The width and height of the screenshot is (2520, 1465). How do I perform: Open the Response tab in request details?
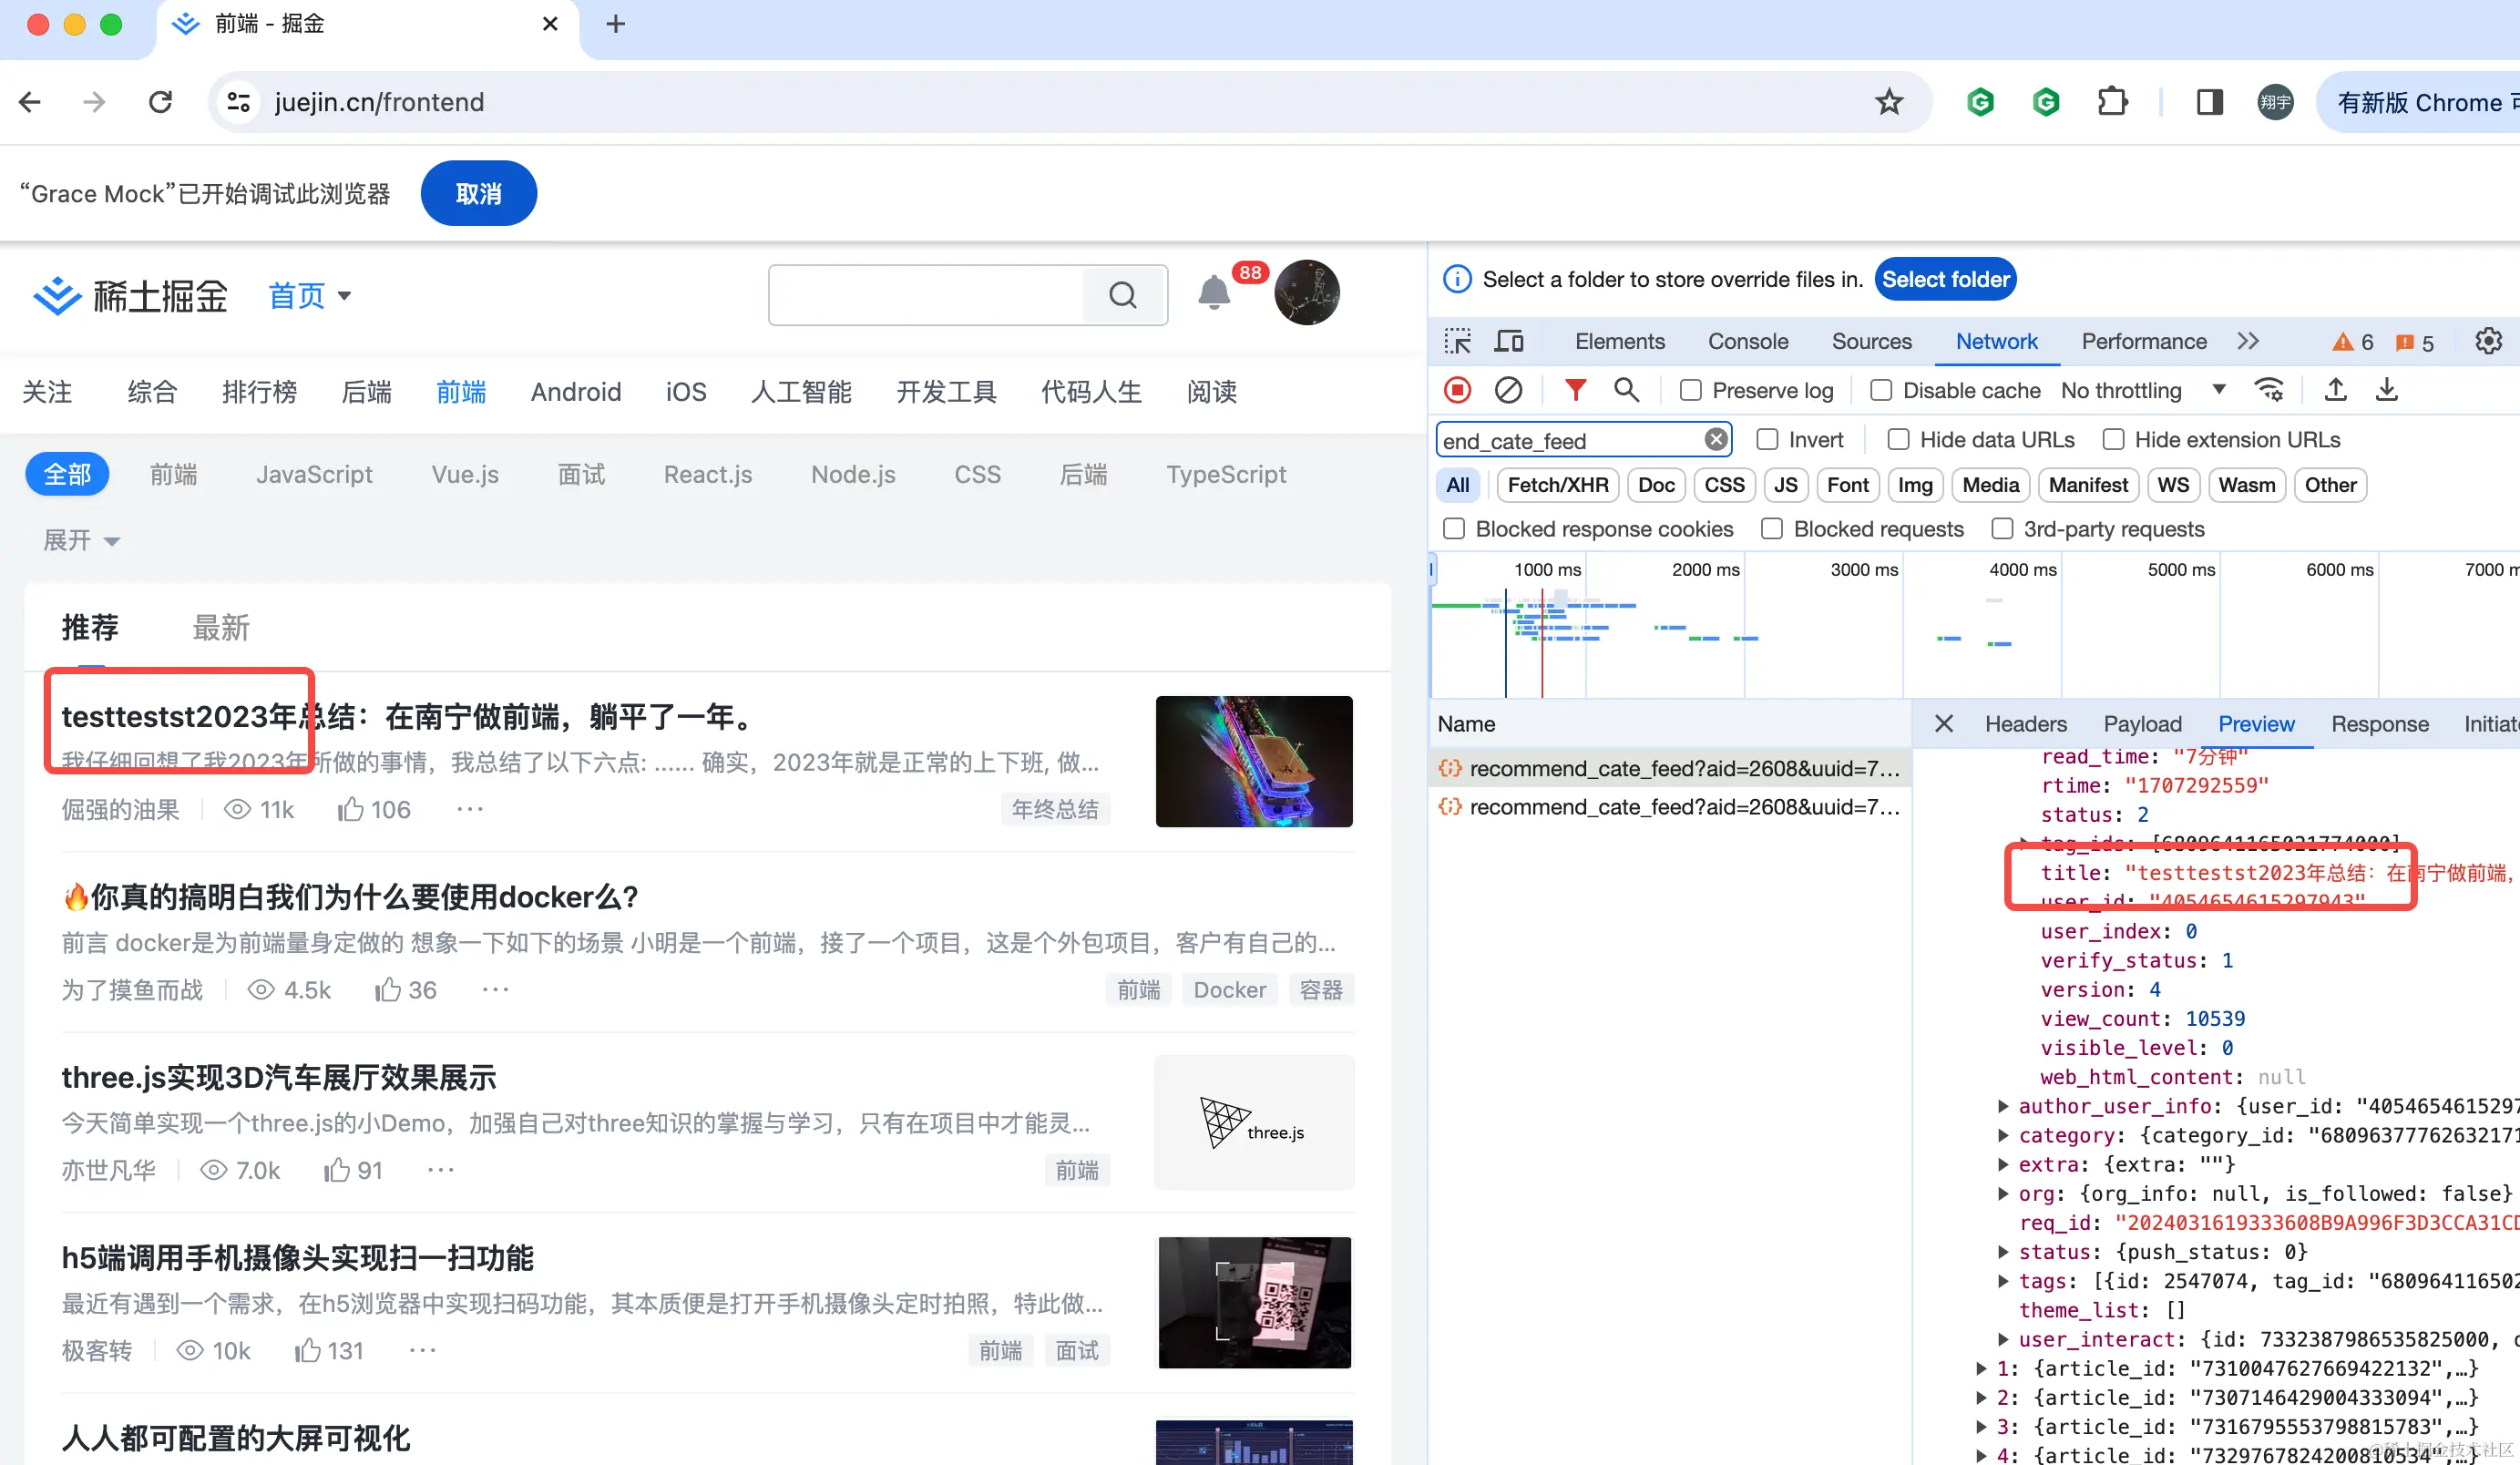pos(2379,724)
